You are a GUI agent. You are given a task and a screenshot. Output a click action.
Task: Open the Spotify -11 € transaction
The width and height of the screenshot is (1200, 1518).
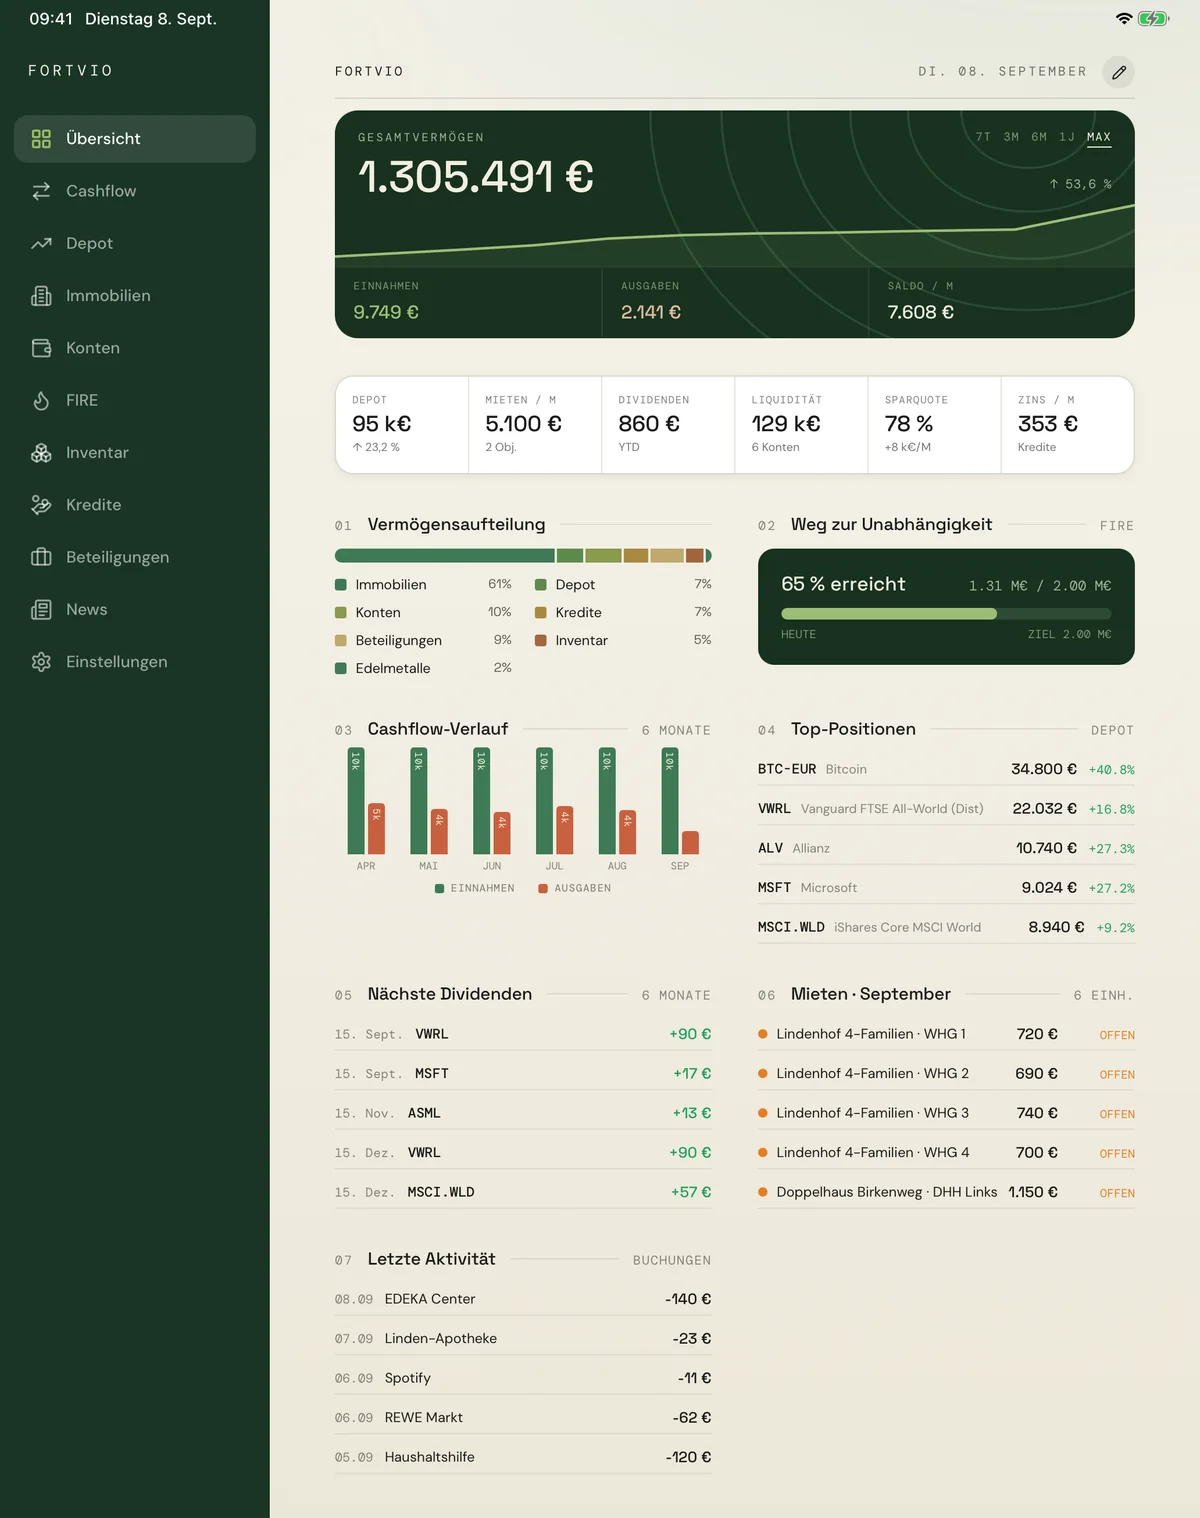[523, 1378]
